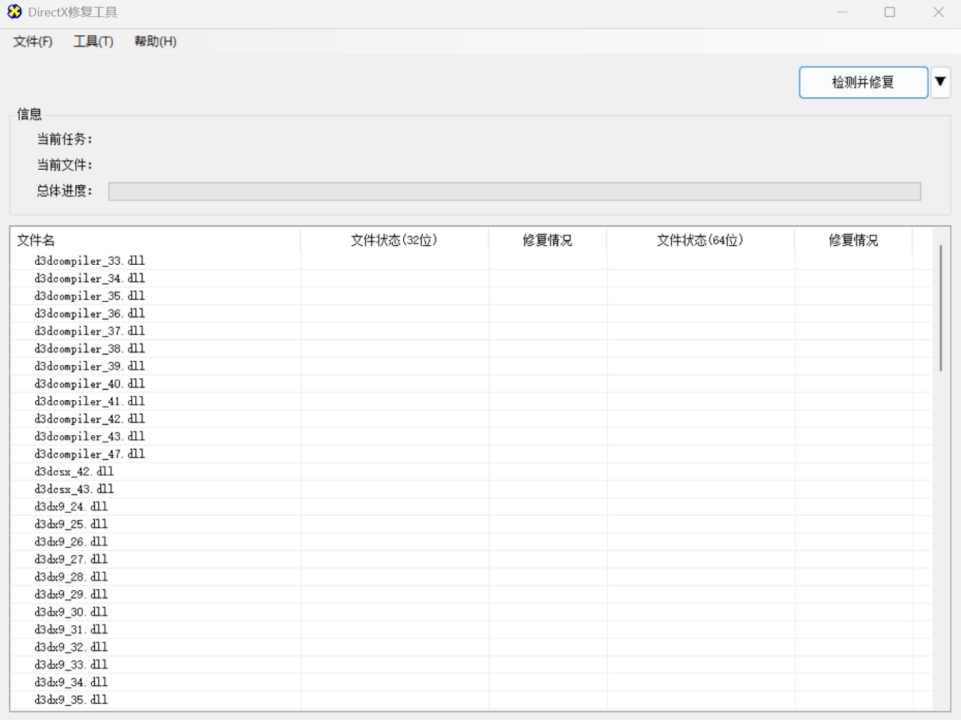This screenshot has height=720, width=961.
Task: Select d3dcompiler_40.dll entry
Action: [90, 384]
